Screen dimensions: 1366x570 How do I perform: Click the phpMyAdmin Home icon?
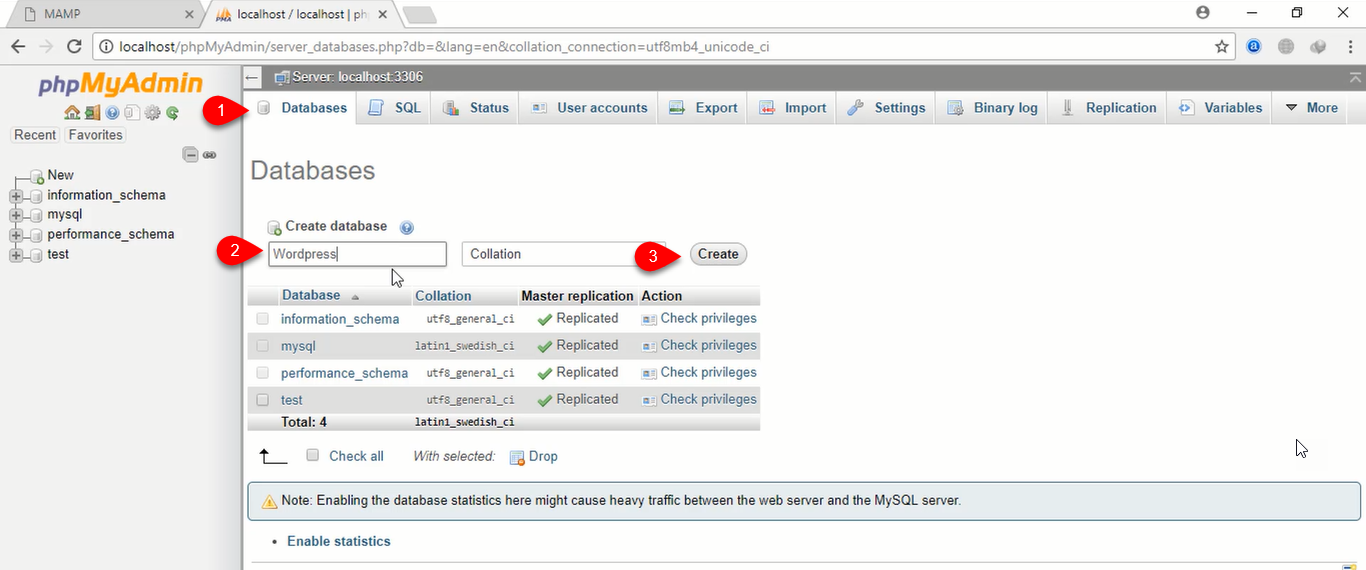click(x=72, y=113)
